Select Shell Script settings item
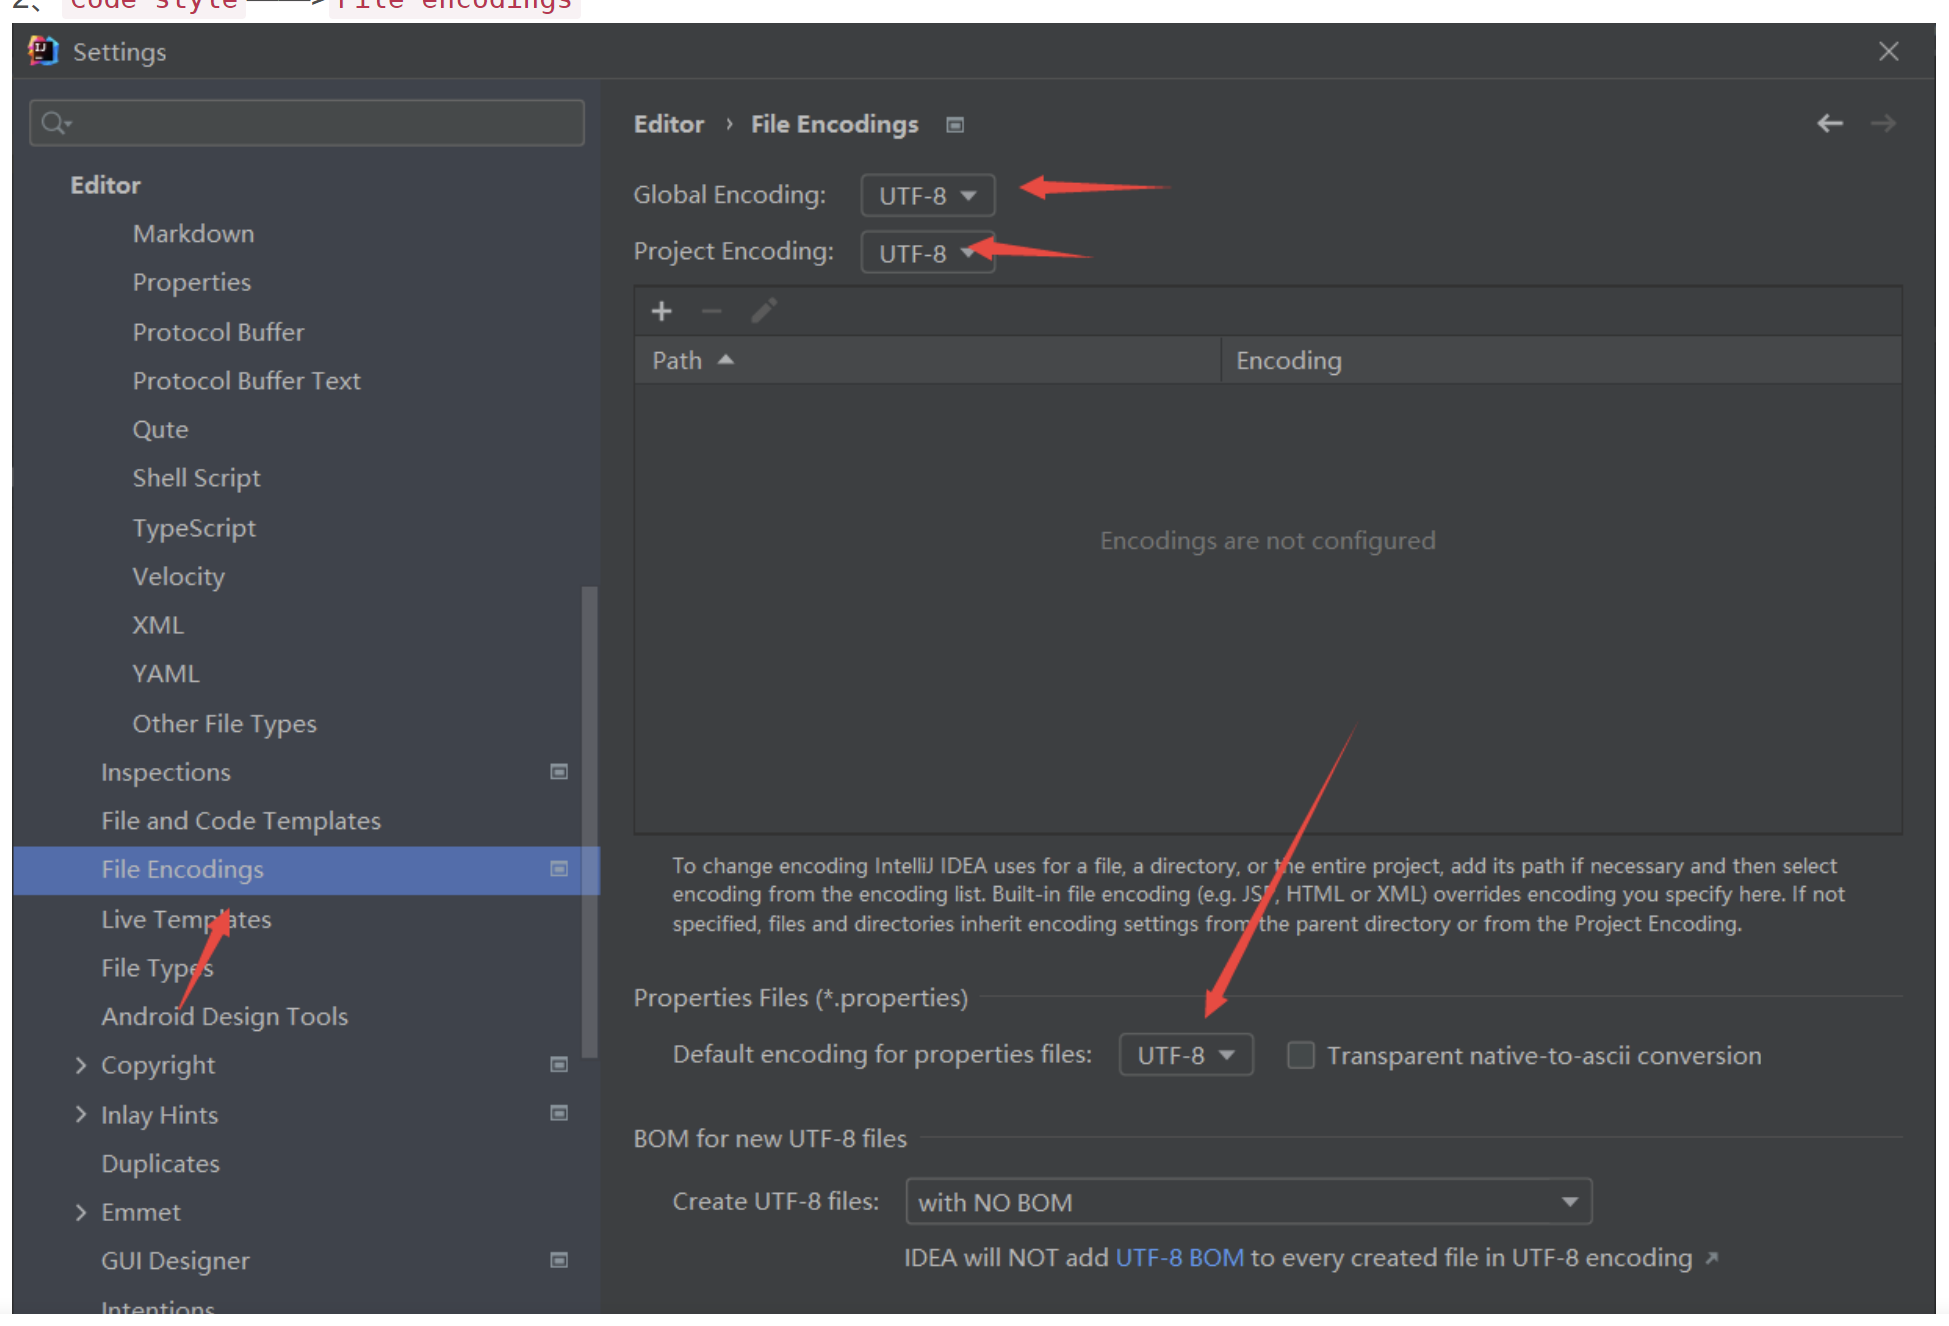 coord(196,478)
